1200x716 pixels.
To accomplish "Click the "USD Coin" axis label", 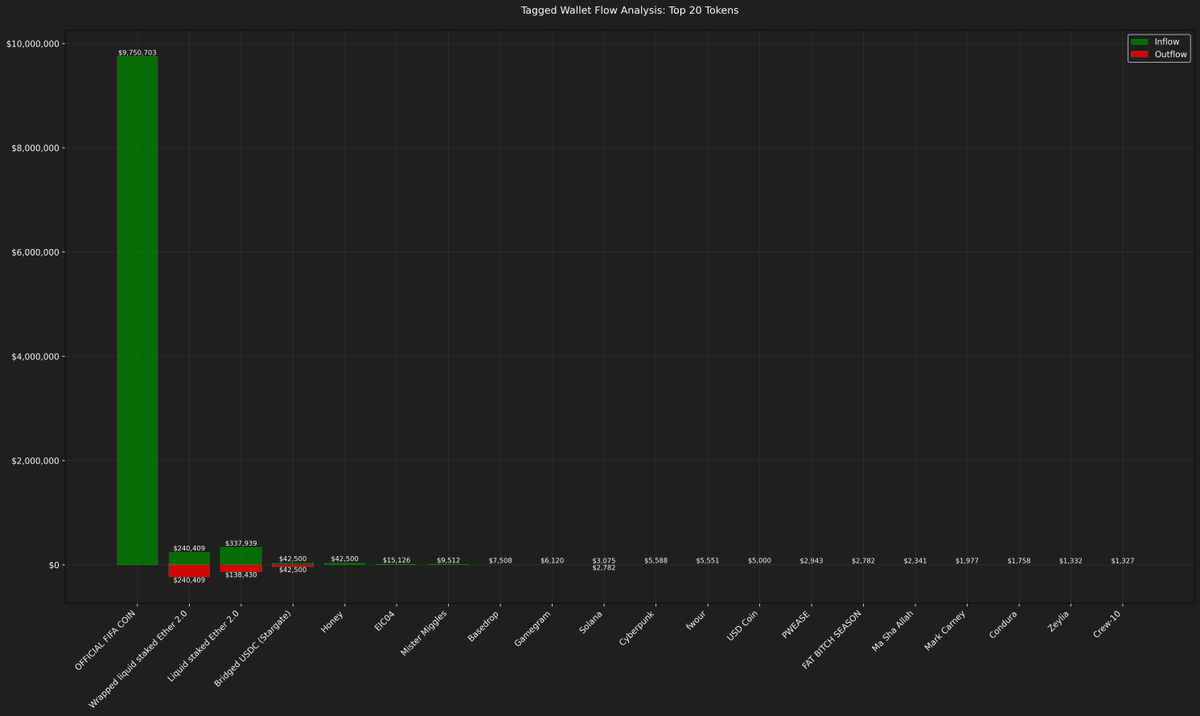I will pyautogui.click(x=744, y=626).
